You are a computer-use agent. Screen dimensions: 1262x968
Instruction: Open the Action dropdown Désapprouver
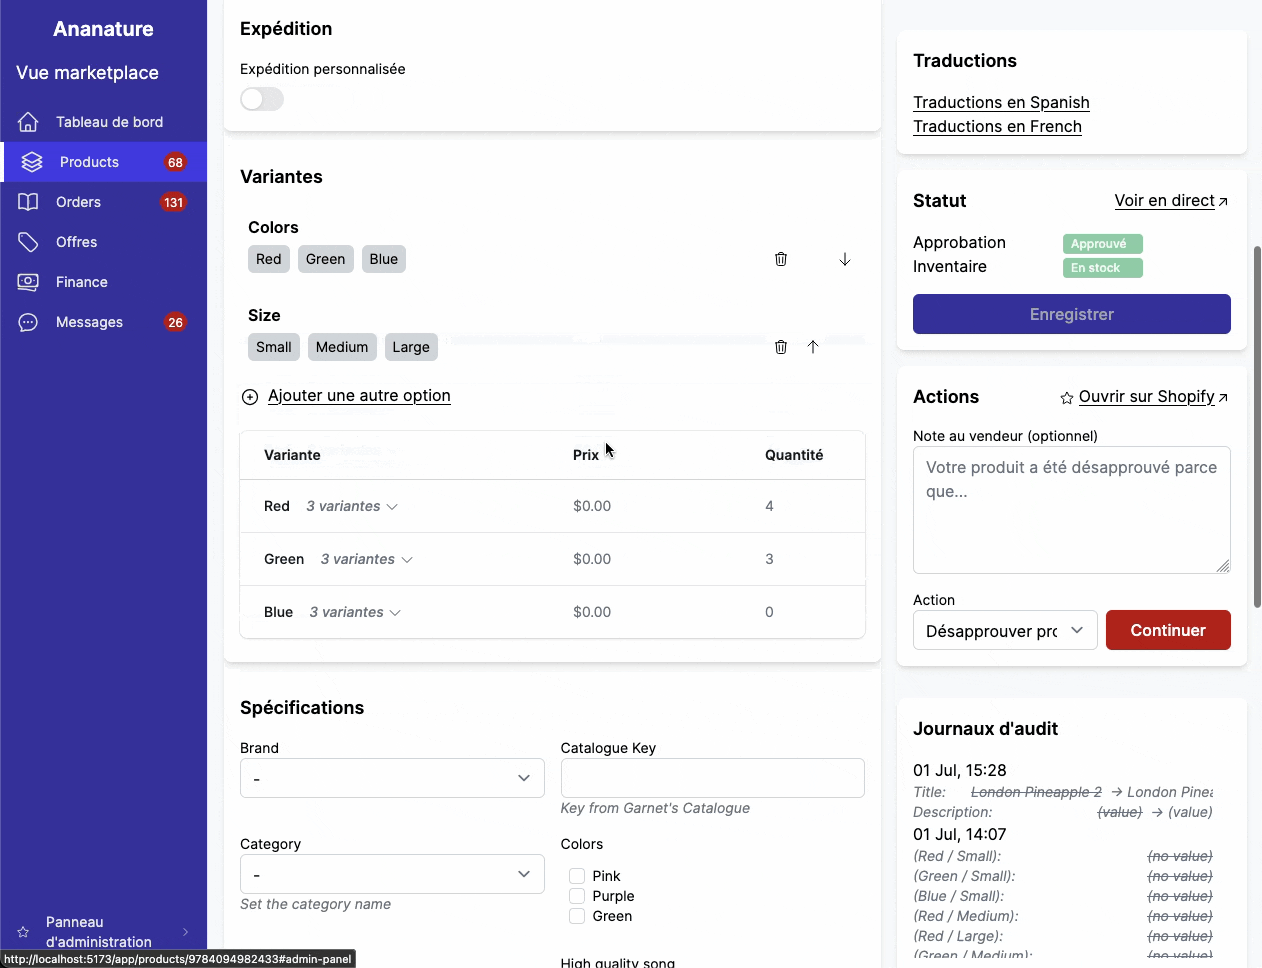click(x=1004, y=630)
